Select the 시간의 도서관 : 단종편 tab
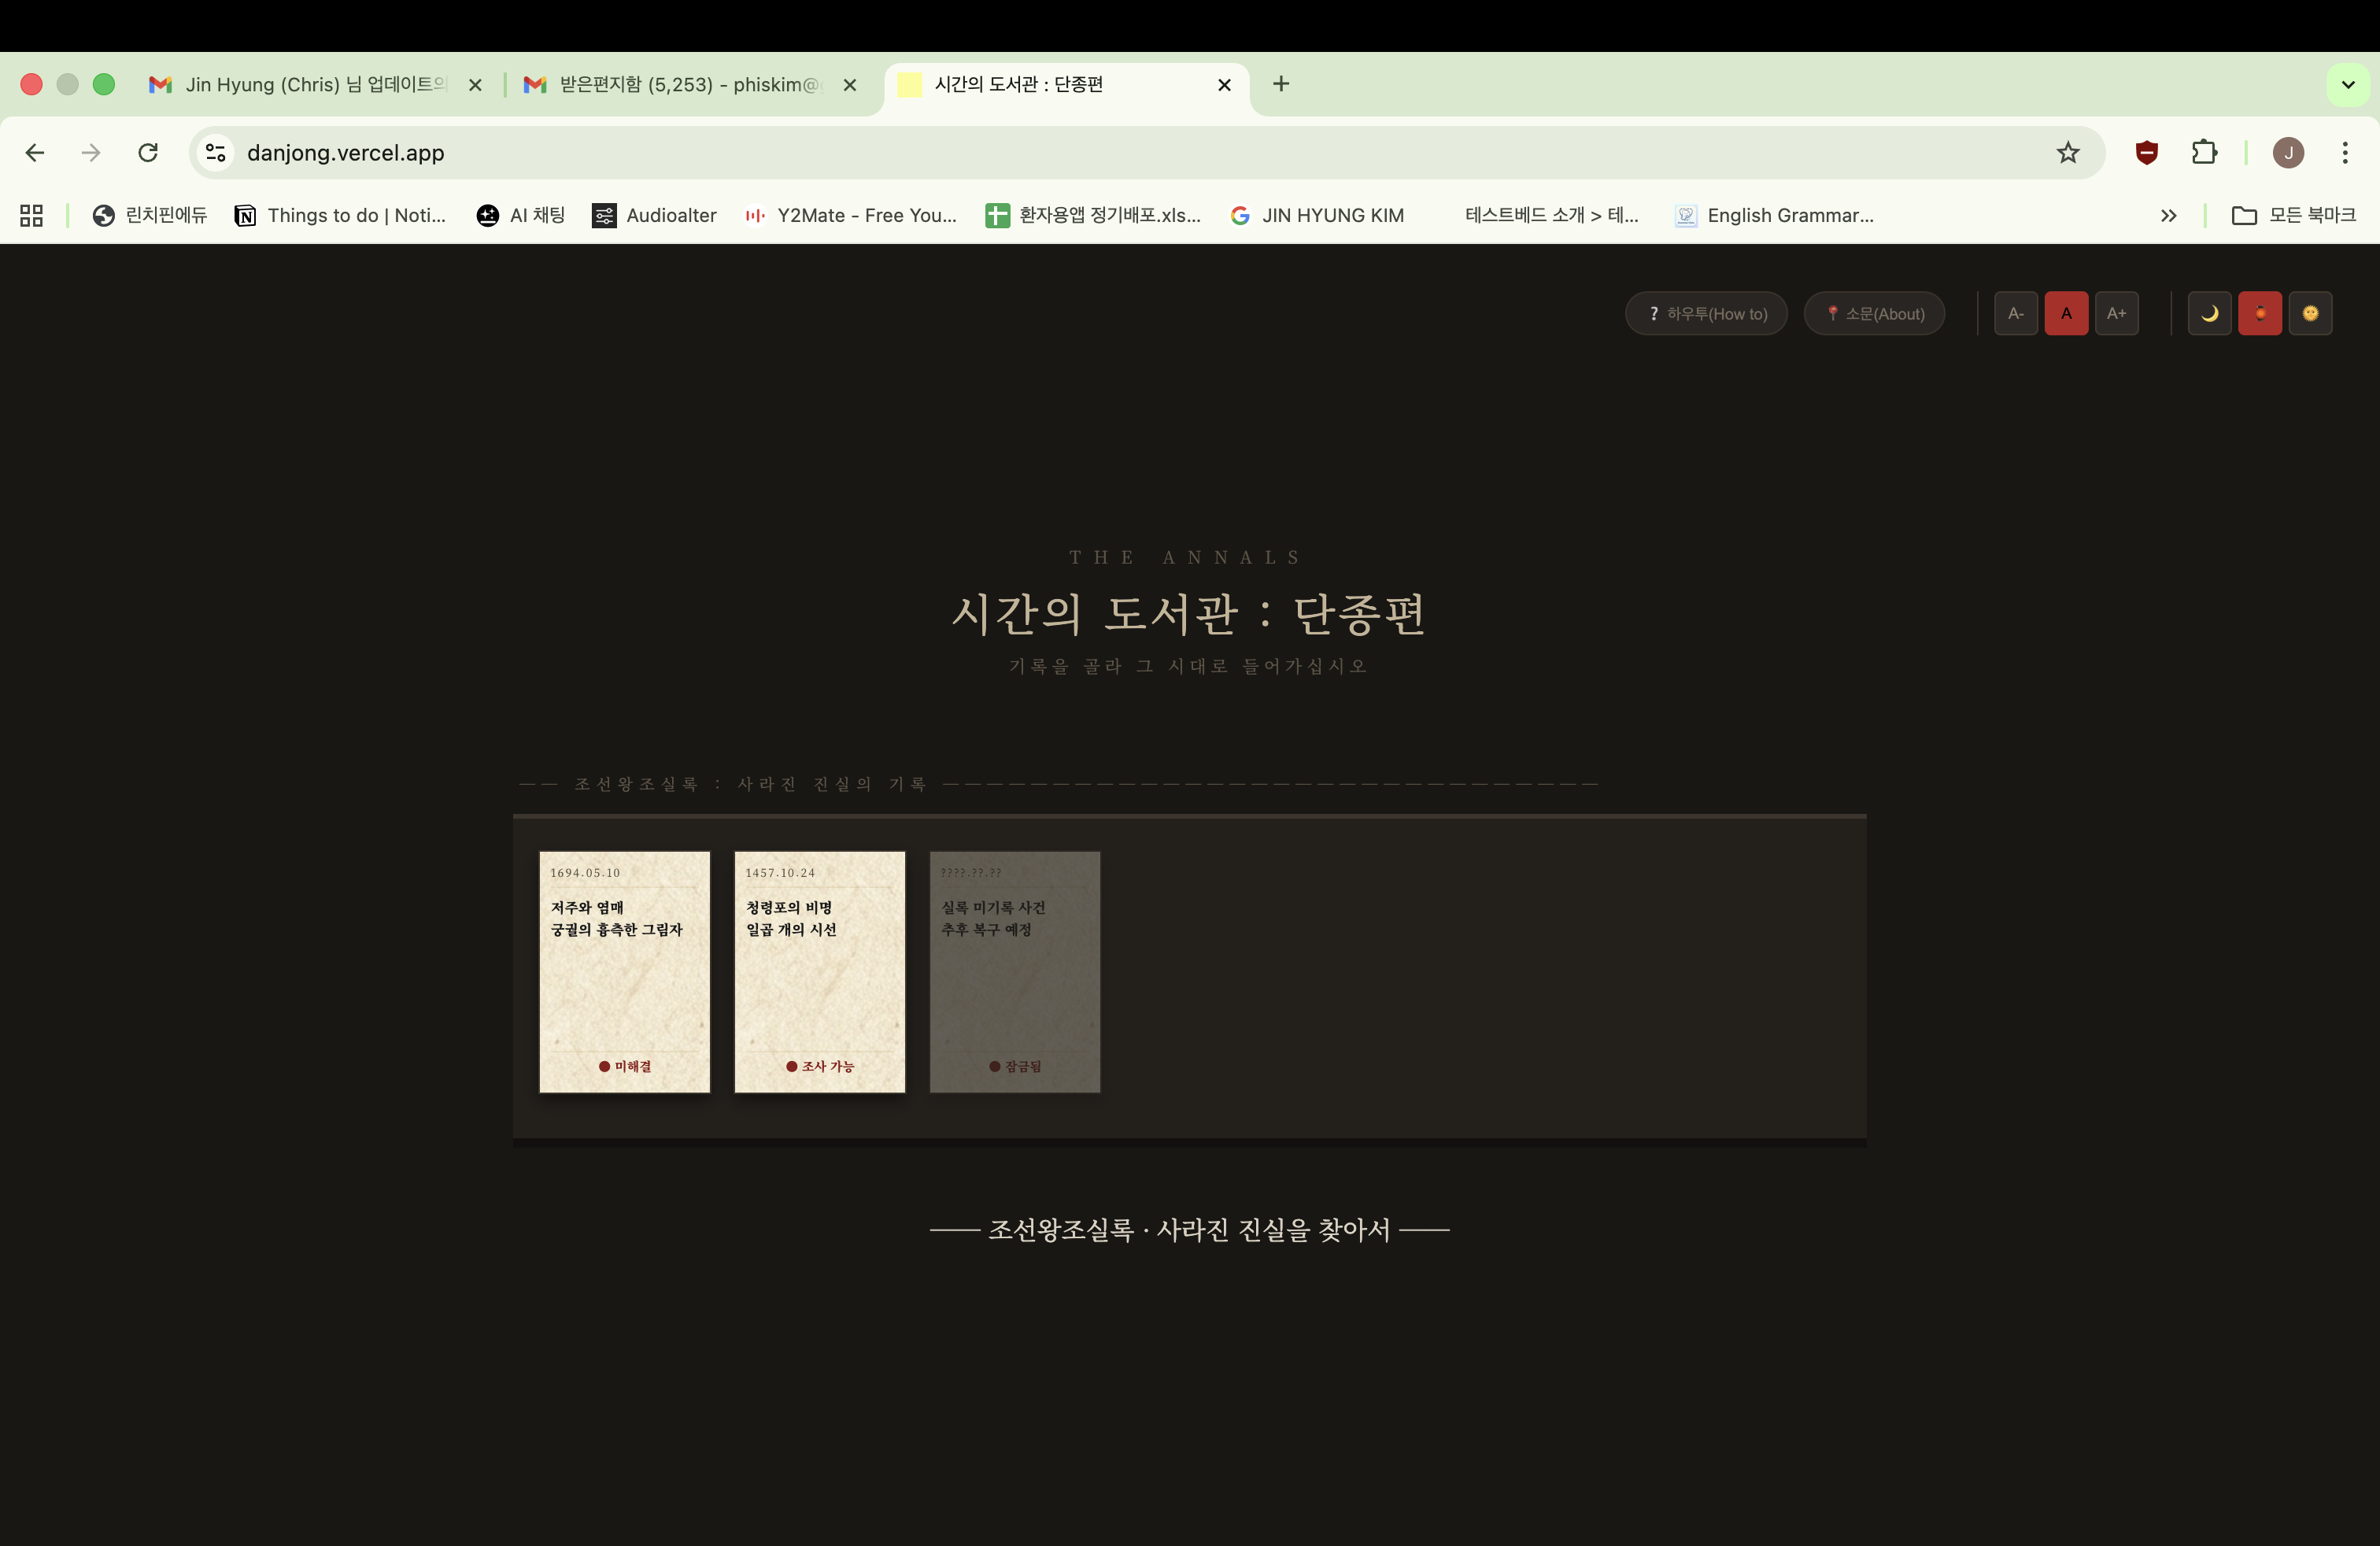Viewport: 2380px width, 1546px height. click(1066, 85)
